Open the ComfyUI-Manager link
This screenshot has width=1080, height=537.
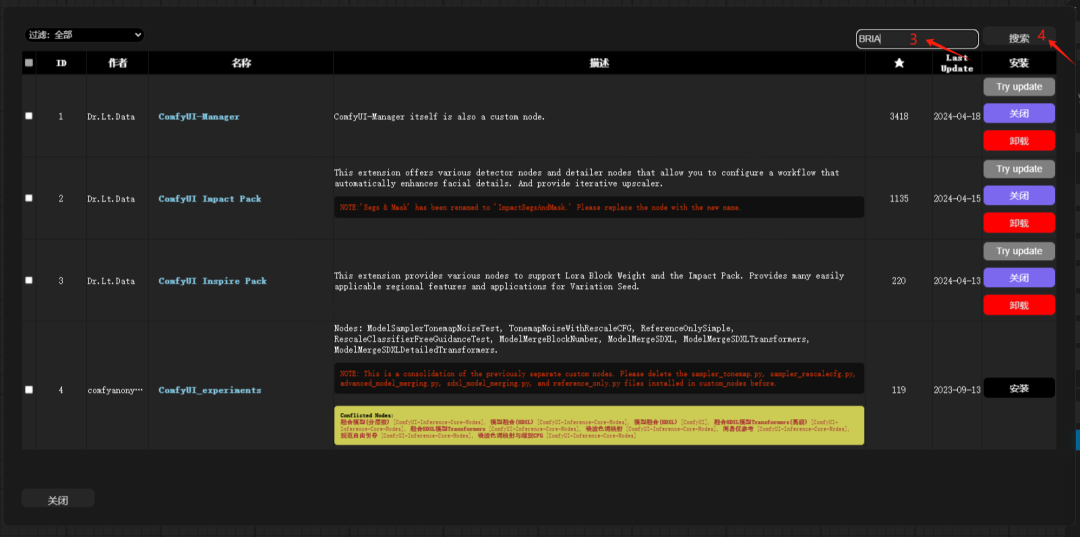[x=199, y=116]
